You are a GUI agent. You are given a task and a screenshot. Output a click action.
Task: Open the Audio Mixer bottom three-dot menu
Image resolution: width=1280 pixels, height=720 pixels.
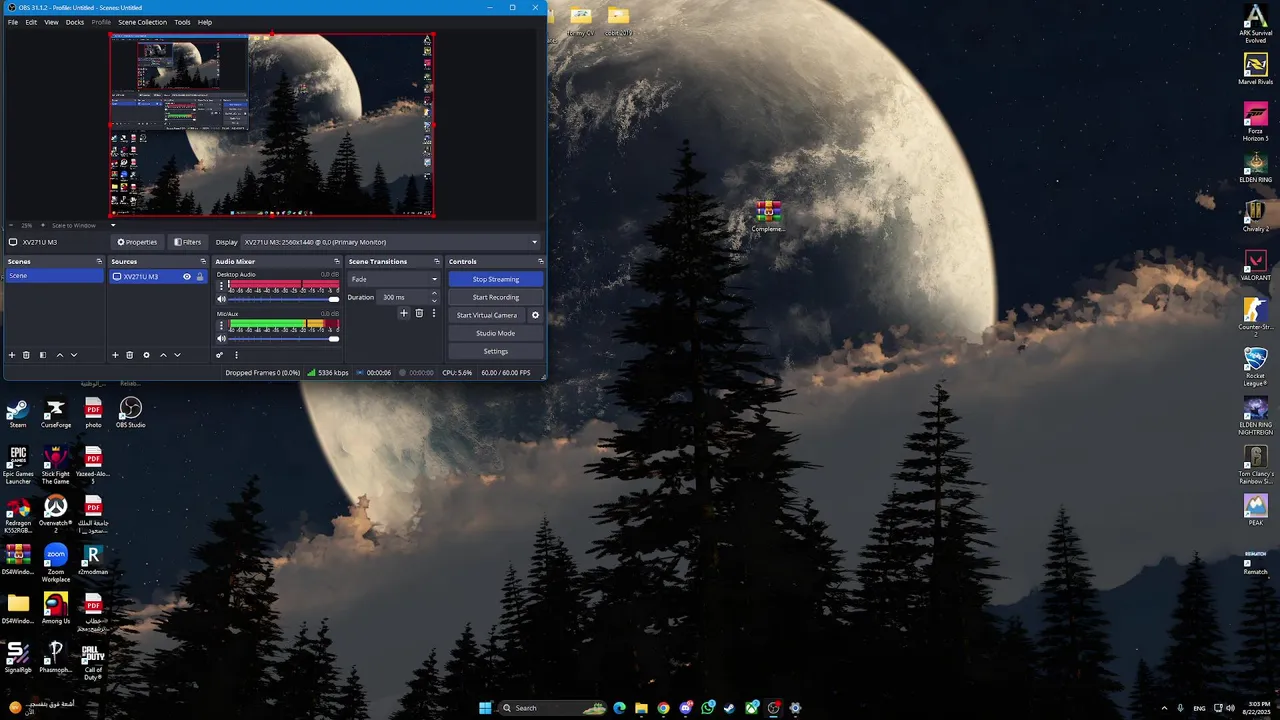point(236,355)
